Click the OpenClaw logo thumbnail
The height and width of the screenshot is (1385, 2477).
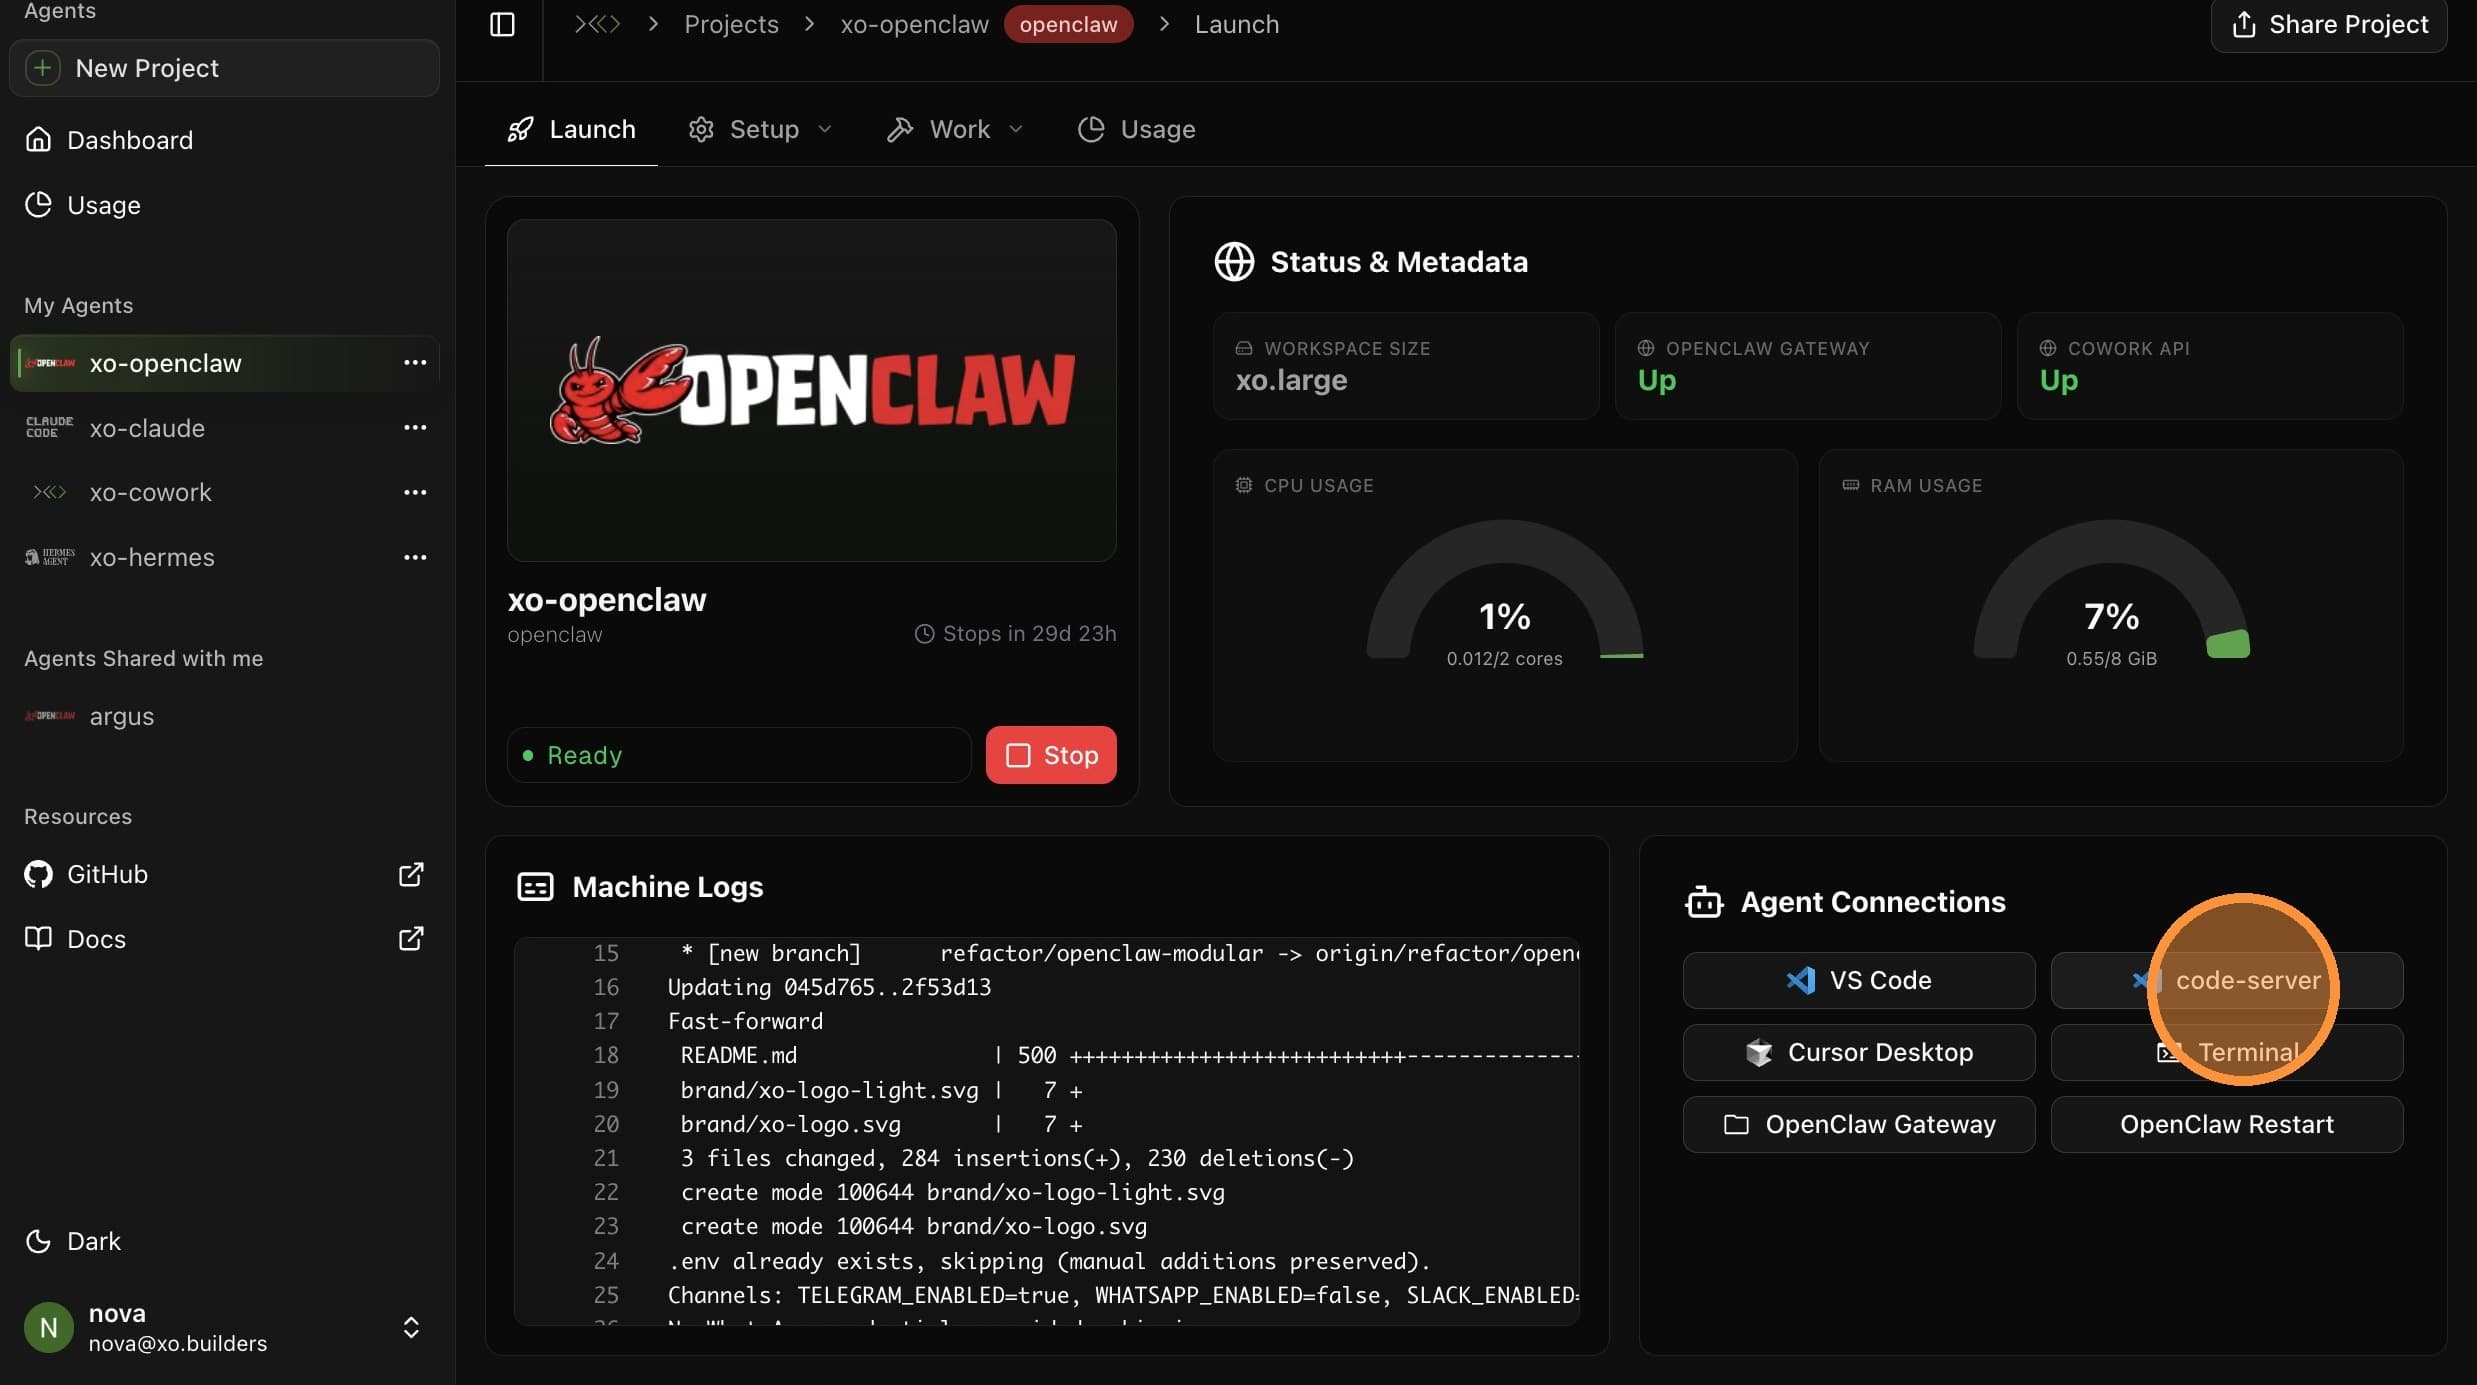[811, 390]
